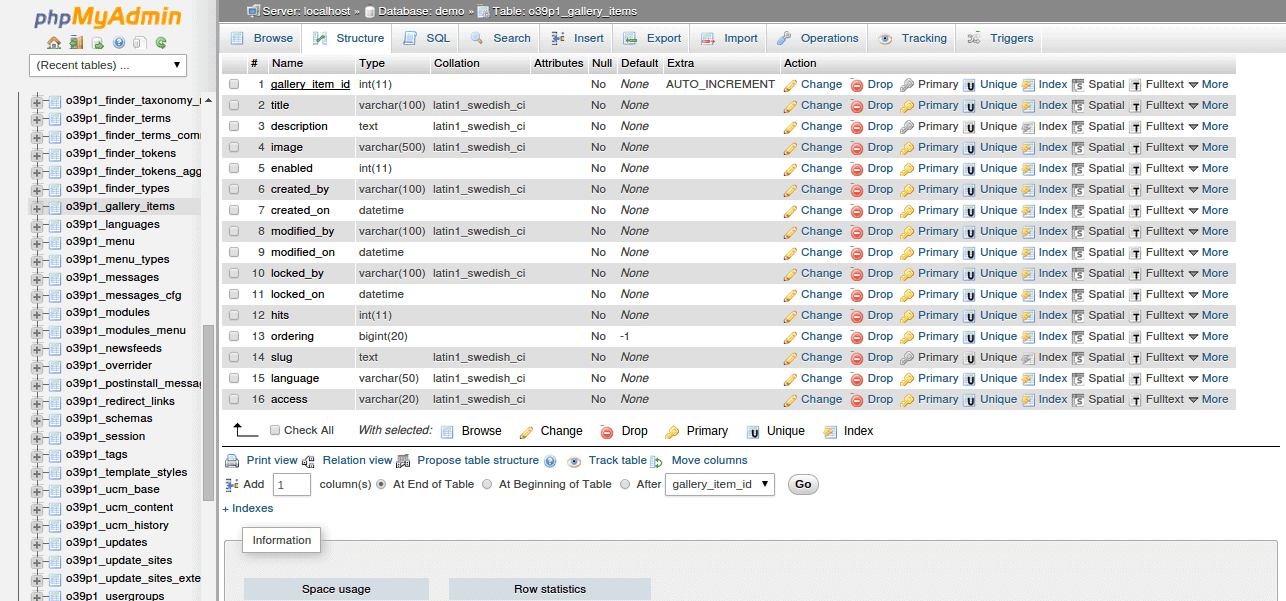This screenshot has height=601, width=1286.
Task: Click the Go button
Action: pyautogui.click(x=803, y=484)
